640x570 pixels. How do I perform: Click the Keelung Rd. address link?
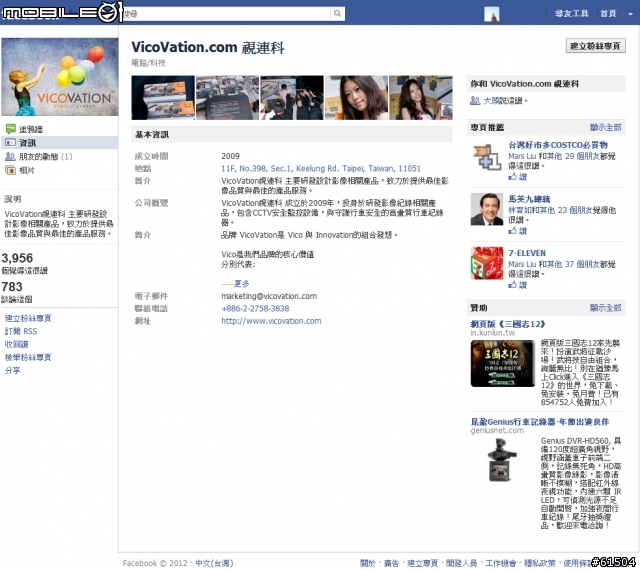pyautogui.click(x=321, y=168)
